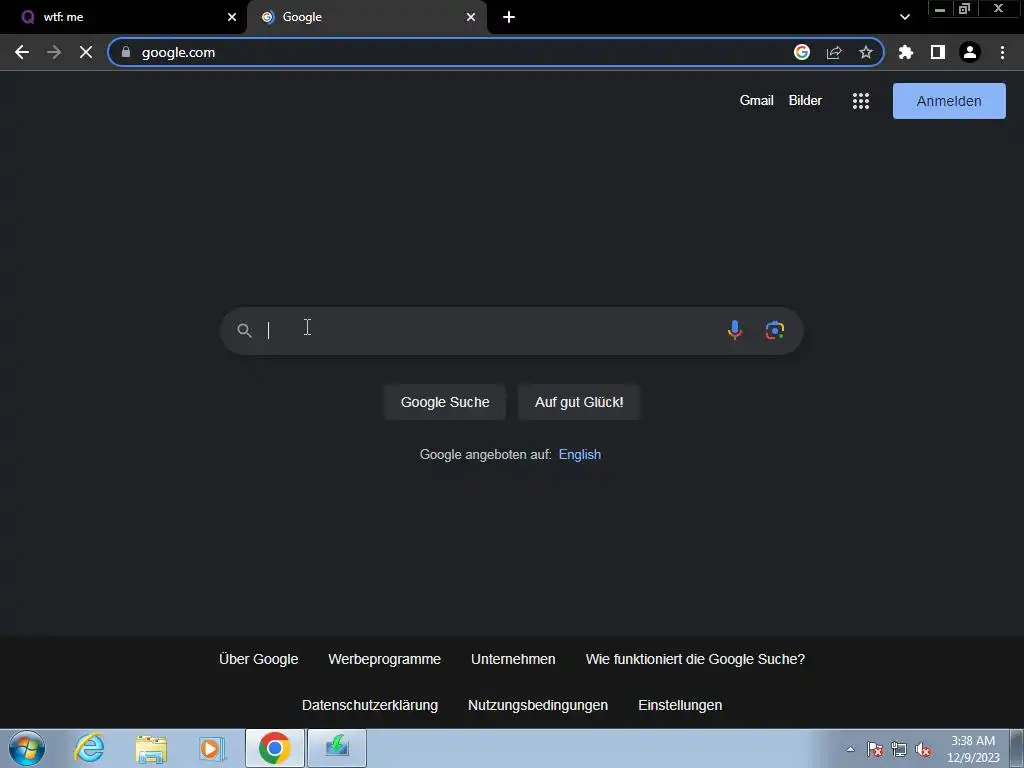Open Nutzungsbedingungen footer link
Image resolution: width=1024 pixels, height=768 pixels.
click(537, 705)
